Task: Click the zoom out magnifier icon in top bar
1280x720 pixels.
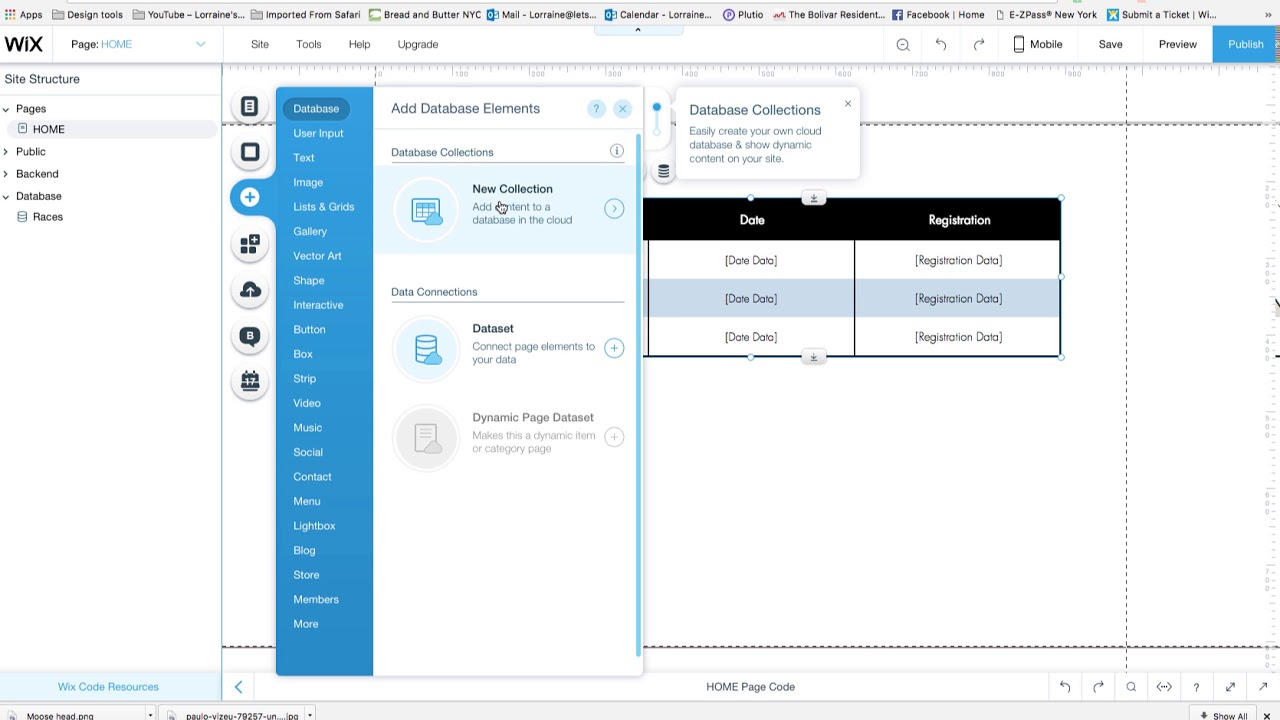Action: coord(903,44)
